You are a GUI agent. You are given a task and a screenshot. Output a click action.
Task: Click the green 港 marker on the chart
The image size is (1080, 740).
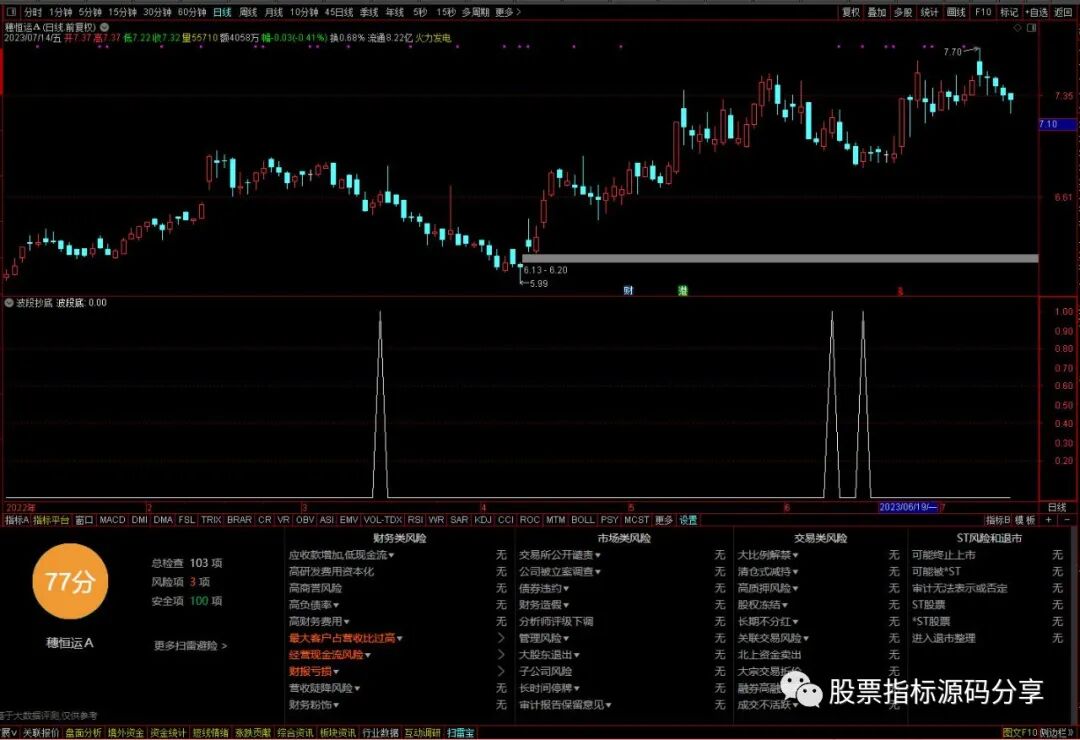pos(683,291)
